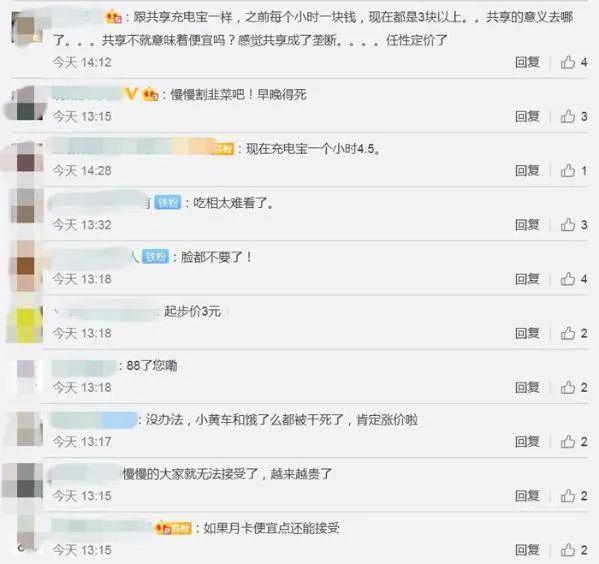The width and height of the screenshot is (599, 564).
Task: Open the yellow avatar of 起步价3元 commenter
Action: pos(25,324)
